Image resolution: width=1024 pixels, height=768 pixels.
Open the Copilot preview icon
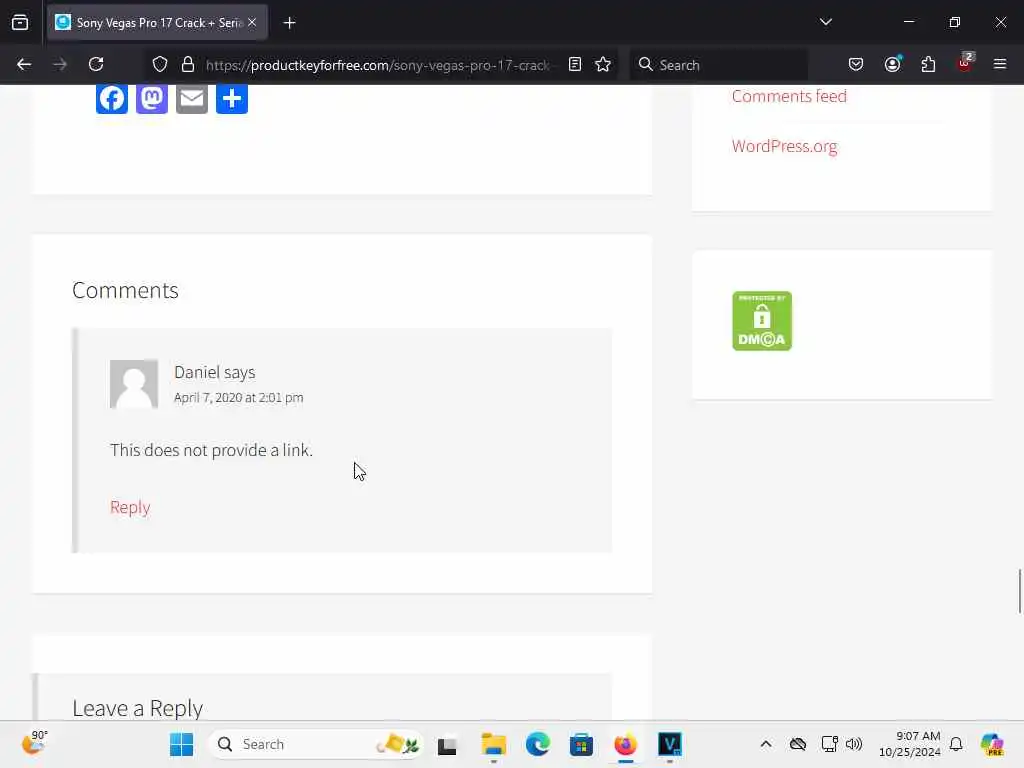click(x=992, y=744)
